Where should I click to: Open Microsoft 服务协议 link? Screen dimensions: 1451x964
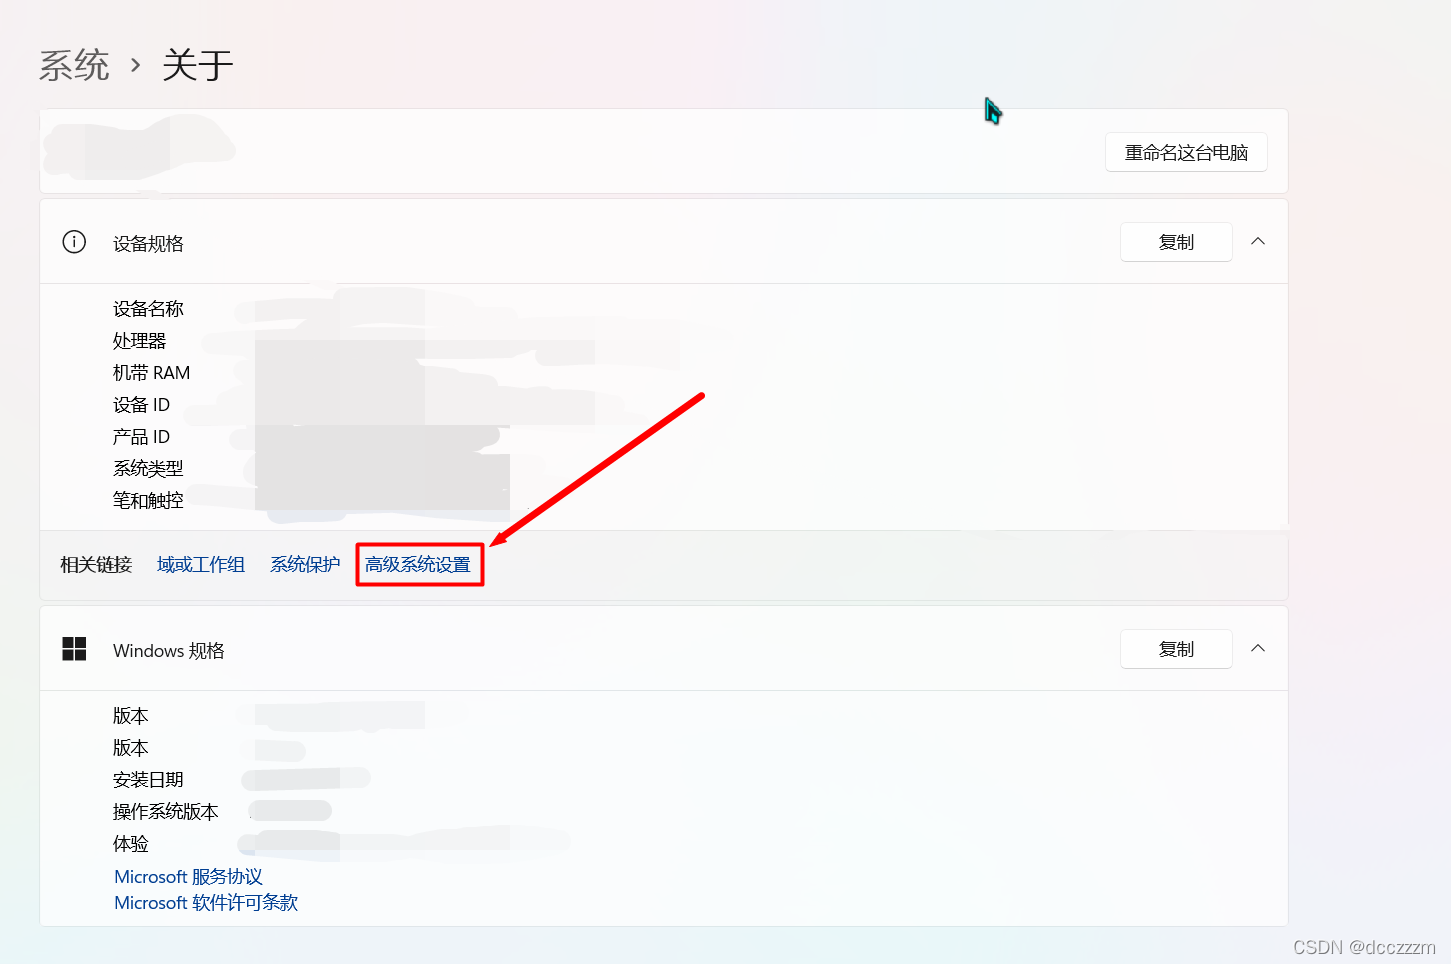pos(188,877)
